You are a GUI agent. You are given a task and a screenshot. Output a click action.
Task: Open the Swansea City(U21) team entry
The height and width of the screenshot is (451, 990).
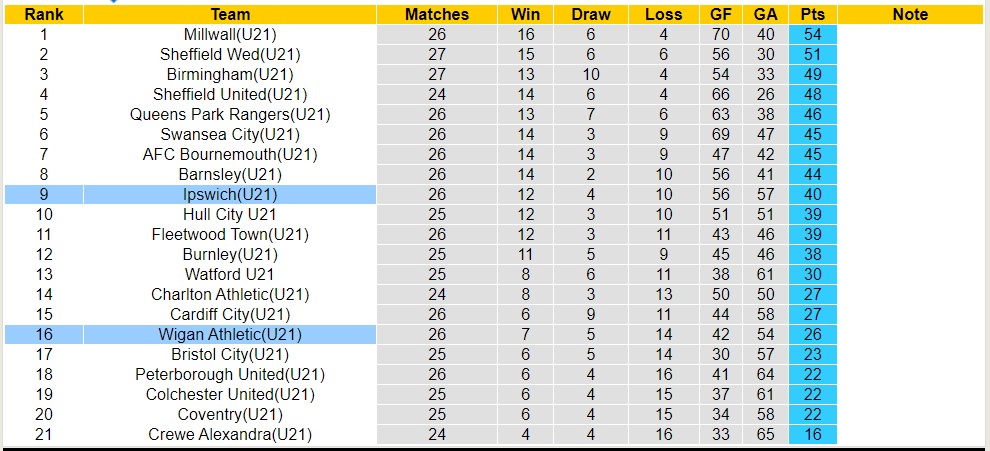[230, 134]
